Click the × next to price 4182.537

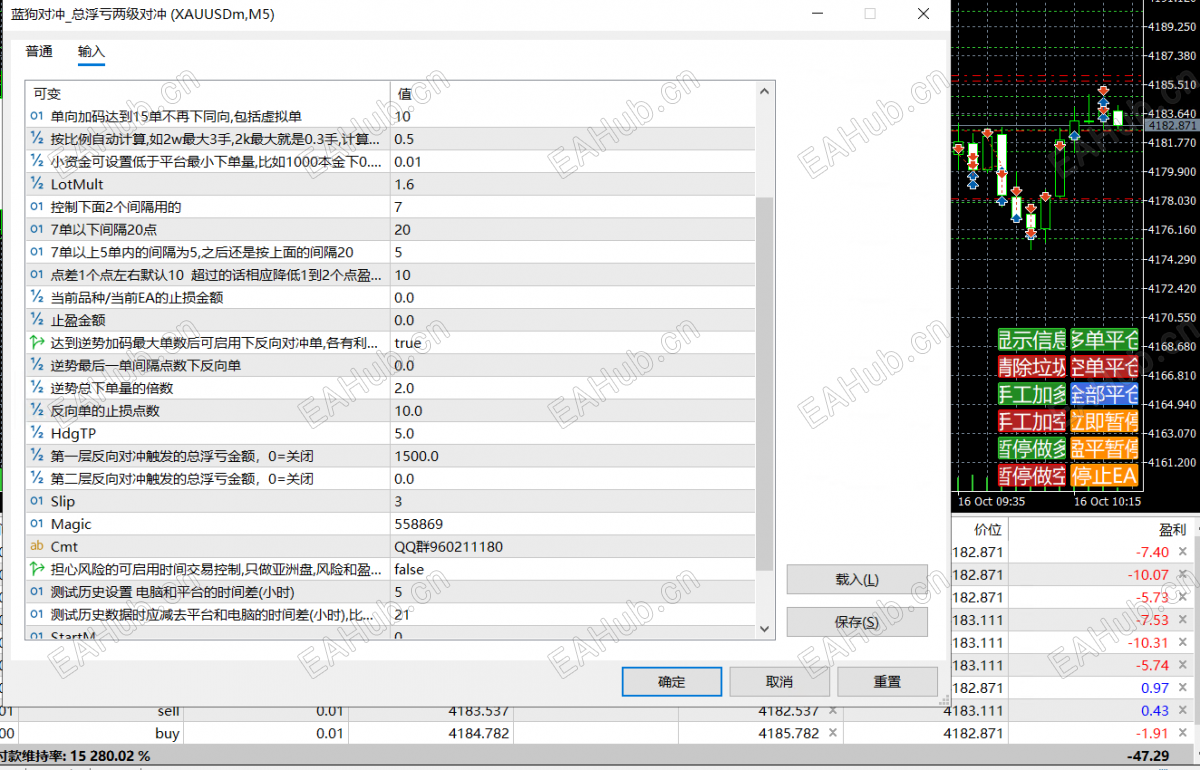coord(832,710)
